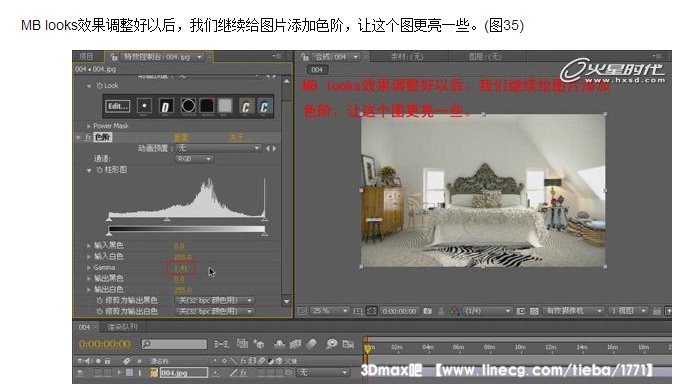Click the timeline search field
The image size is (682, 387).
[174, 344]
